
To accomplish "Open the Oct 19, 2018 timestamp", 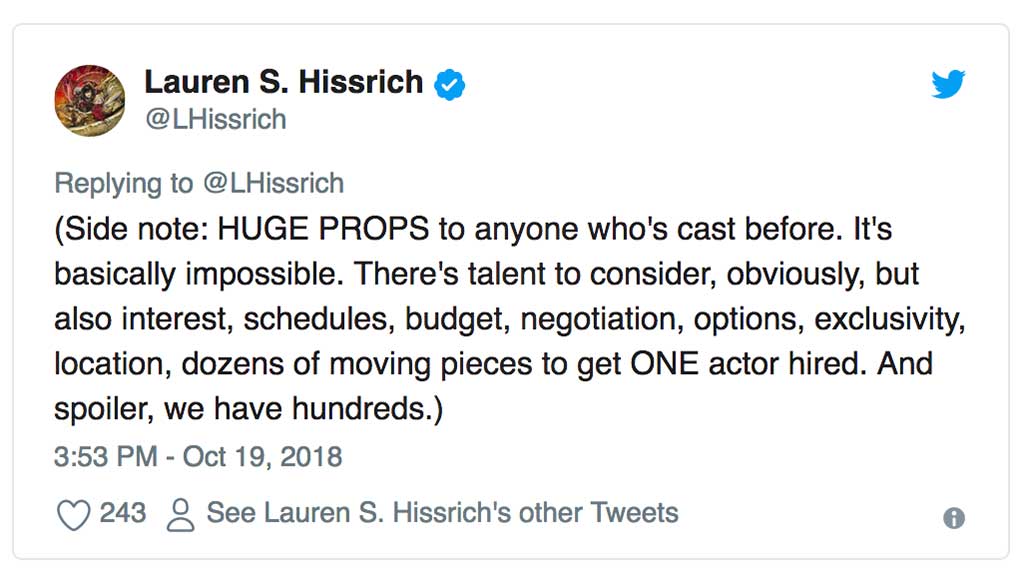I will (262, 456).
